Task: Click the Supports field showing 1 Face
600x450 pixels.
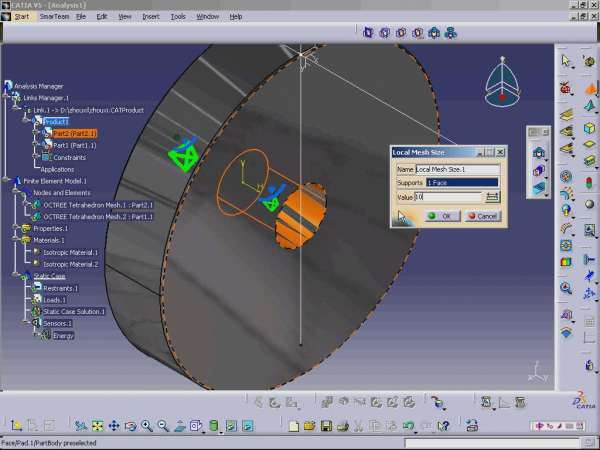Action: point(463,183)
